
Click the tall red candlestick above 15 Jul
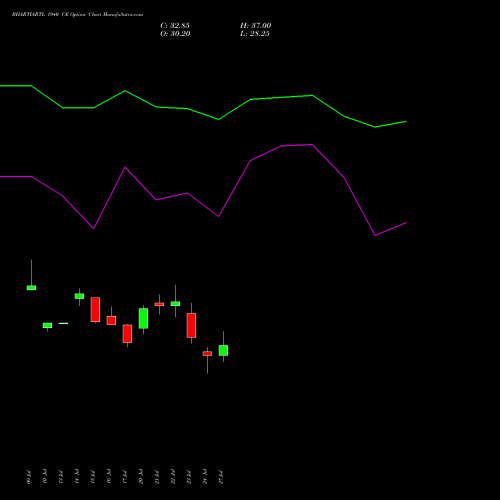tap(95, 309)
